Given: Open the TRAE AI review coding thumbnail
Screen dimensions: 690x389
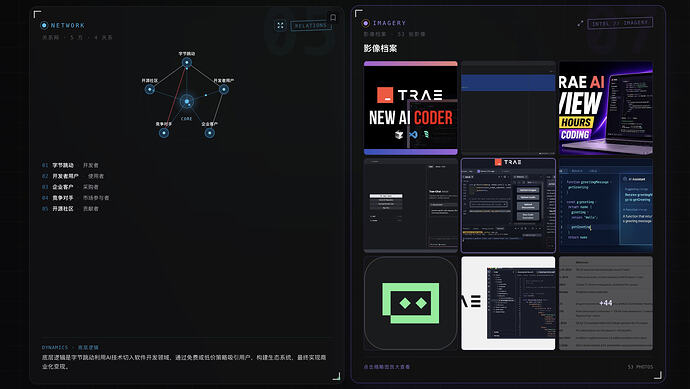Looking at the screenshot, I should [x=606, y=108].
